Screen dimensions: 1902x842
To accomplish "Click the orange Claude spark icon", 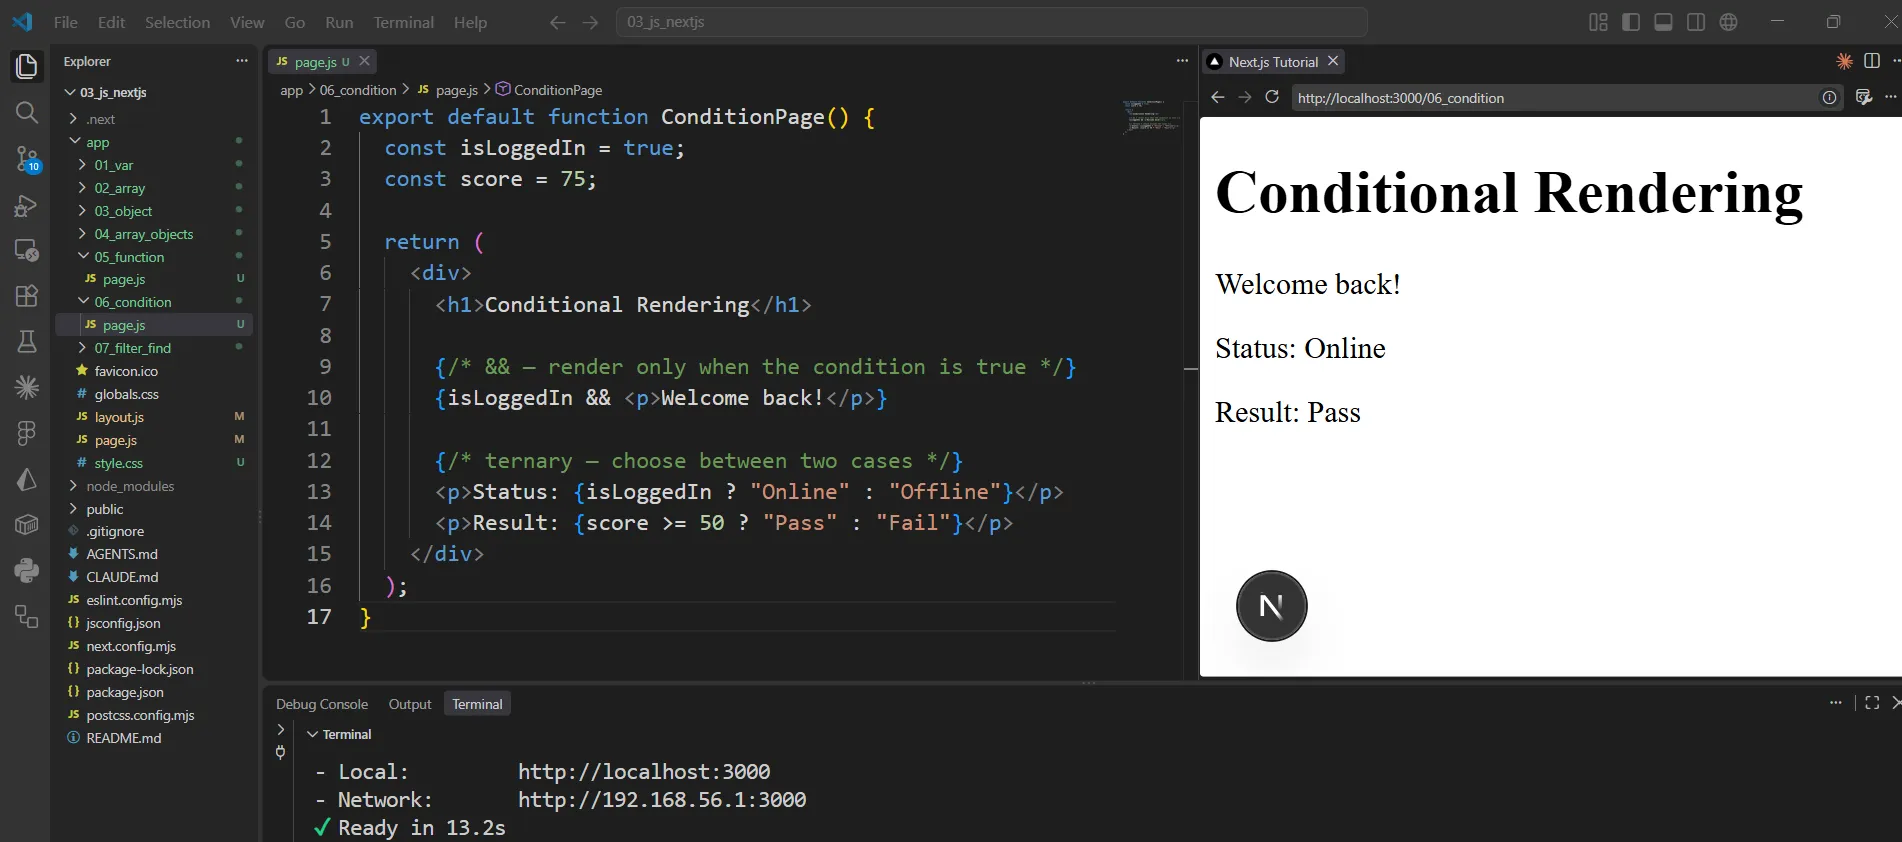I will pyautogui.click(x=1844, y=61).
